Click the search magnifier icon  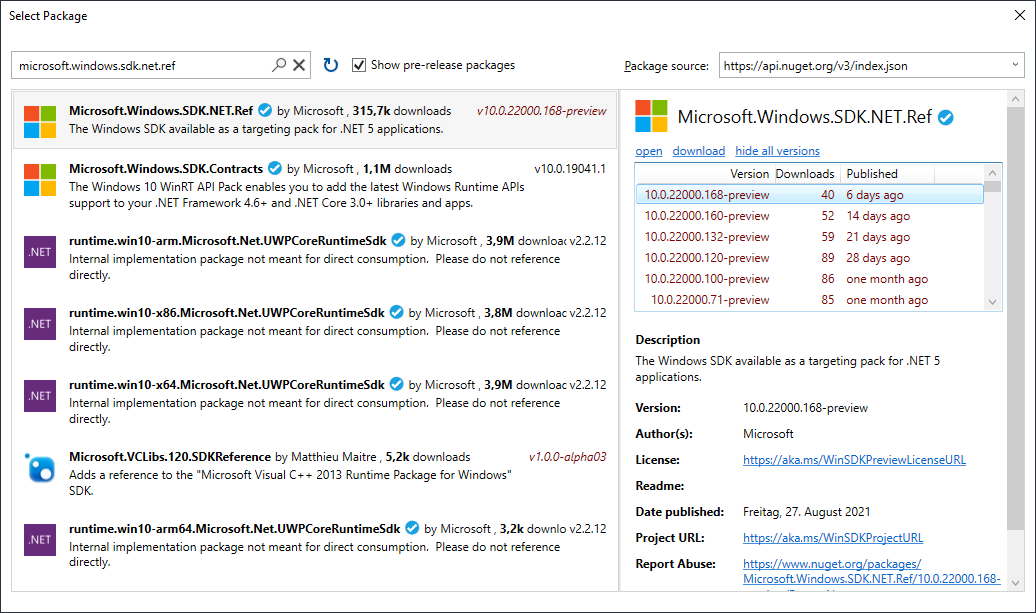[x=279, y=65]
